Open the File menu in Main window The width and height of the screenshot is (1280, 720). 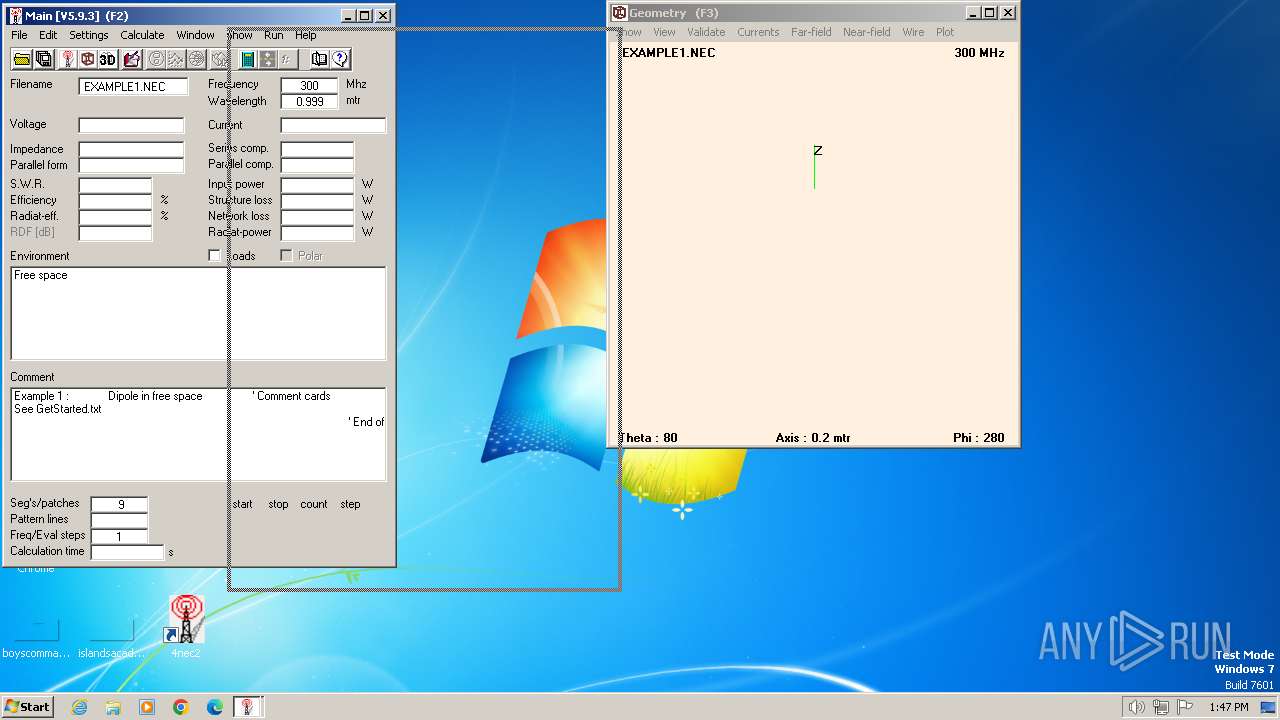(19, 35)
